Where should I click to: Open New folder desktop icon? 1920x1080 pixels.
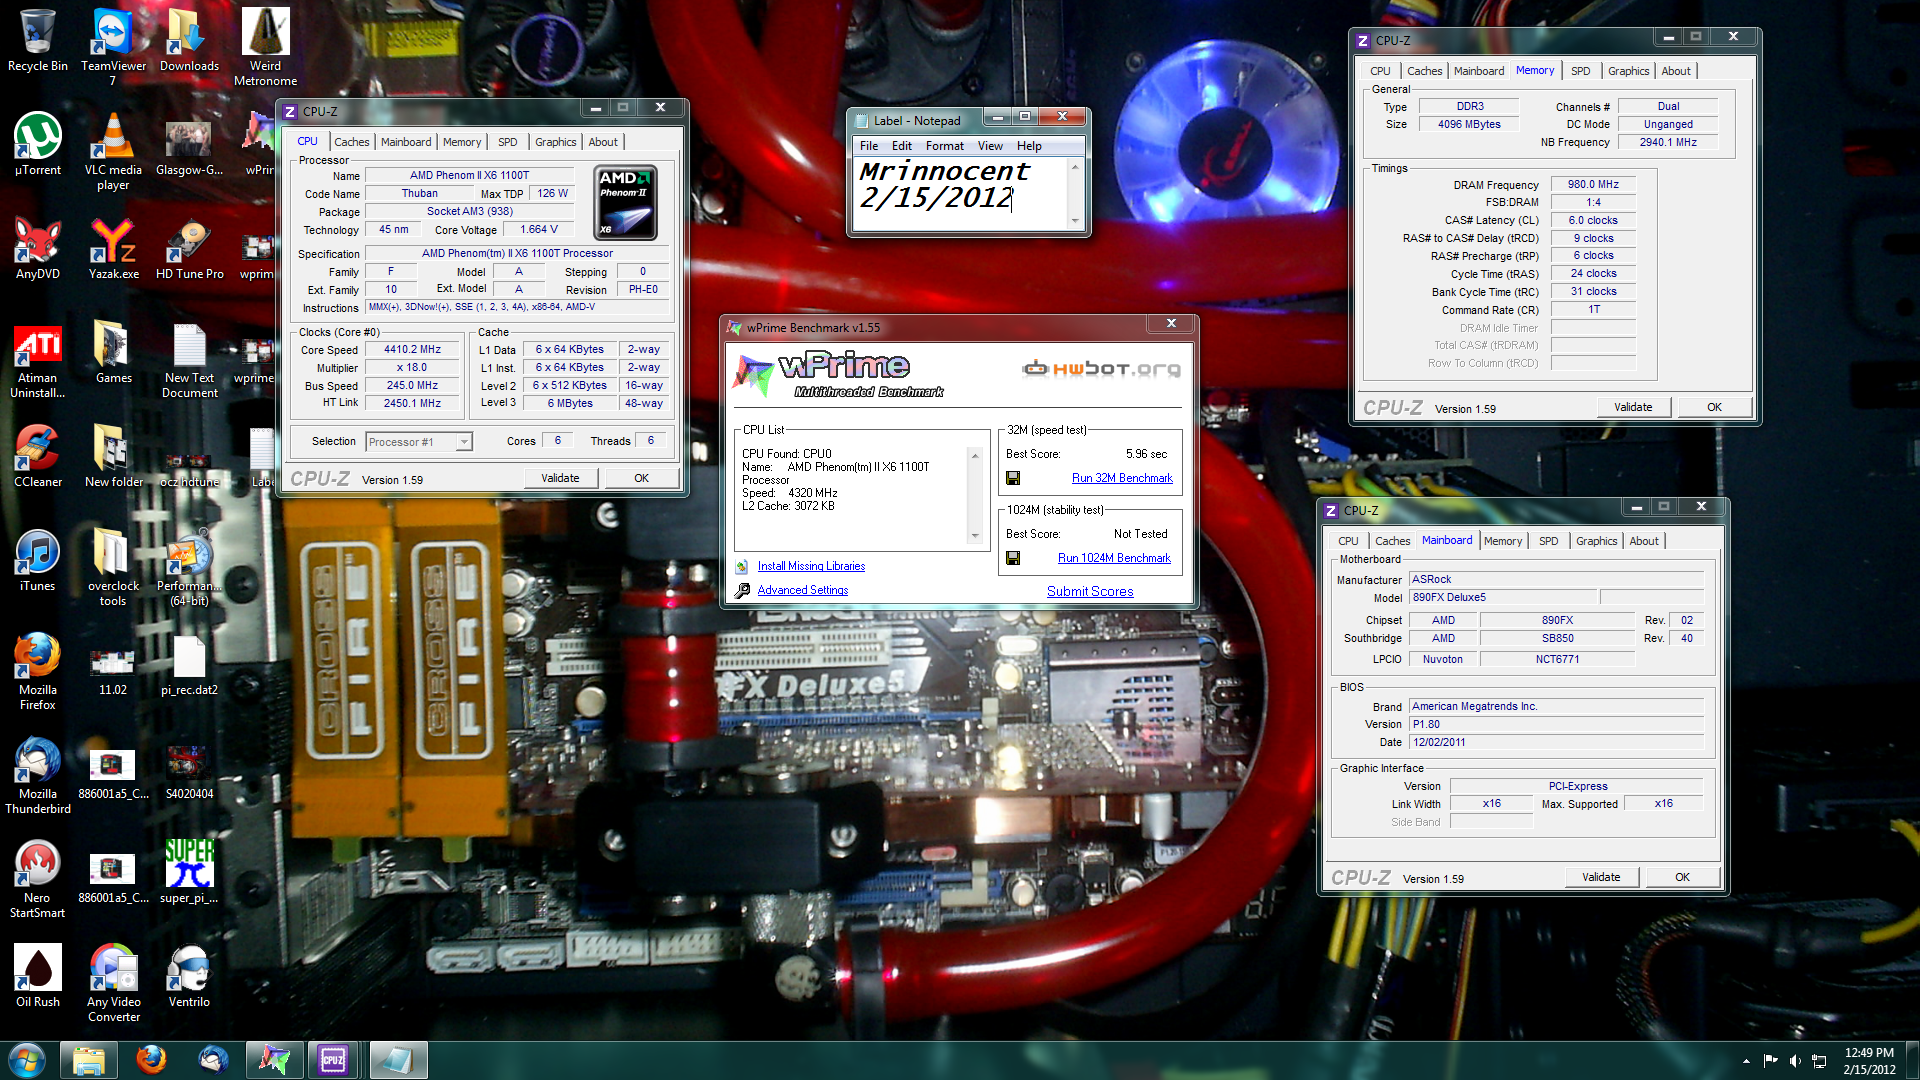tap(113, 456)
